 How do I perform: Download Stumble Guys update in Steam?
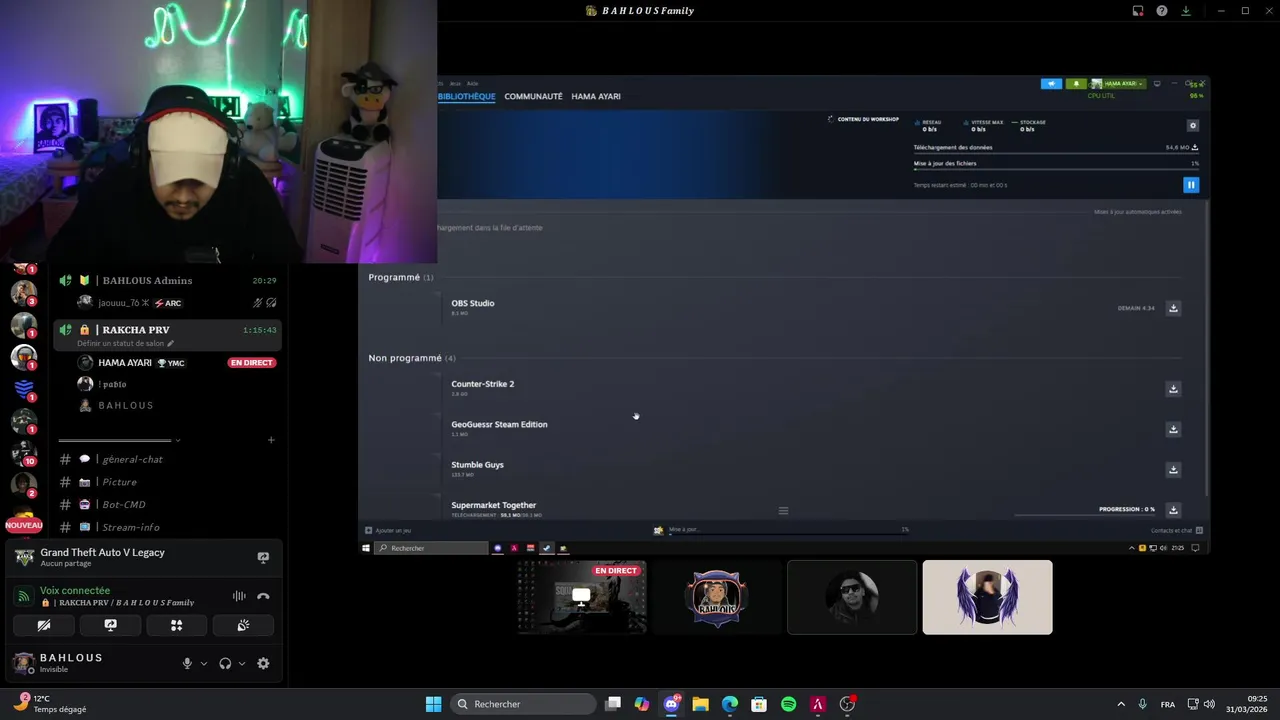coord(1173,469)
